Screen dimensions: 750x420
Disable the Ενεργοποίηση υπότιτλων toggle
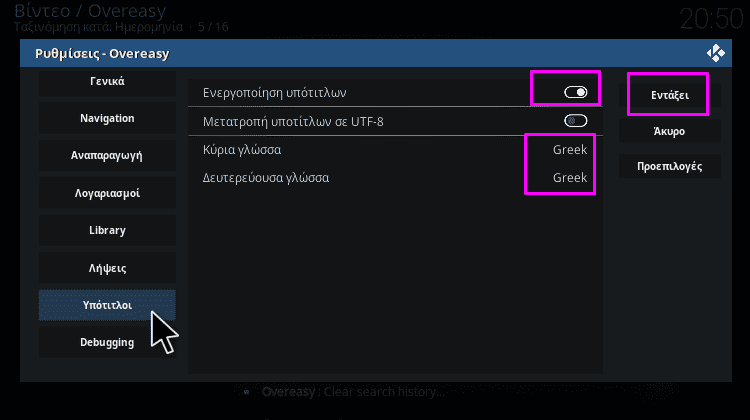click(575, 92)
